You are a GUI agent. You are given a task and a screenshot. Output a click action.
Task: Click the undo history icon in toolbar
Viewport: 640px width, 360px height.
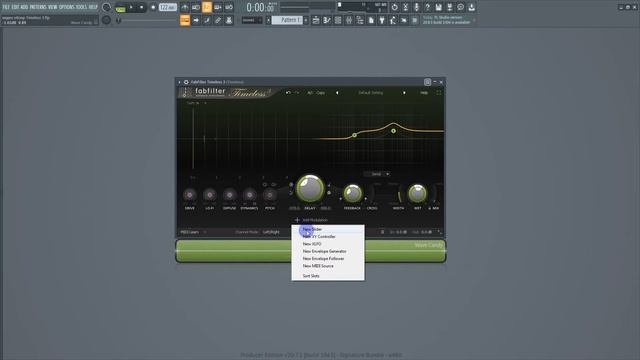pos(394,7)
